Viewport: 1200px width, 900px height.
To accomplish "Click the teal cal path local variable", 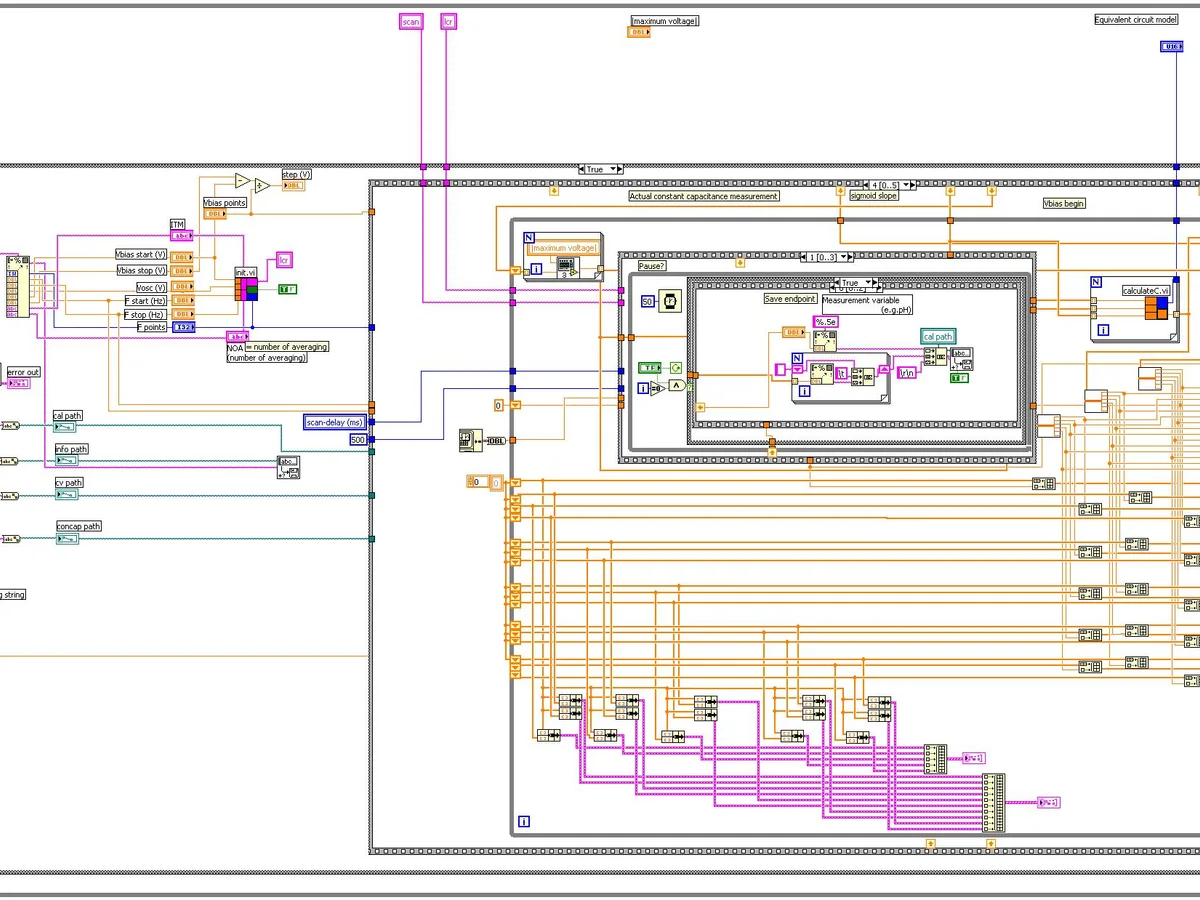I will 938,337.
